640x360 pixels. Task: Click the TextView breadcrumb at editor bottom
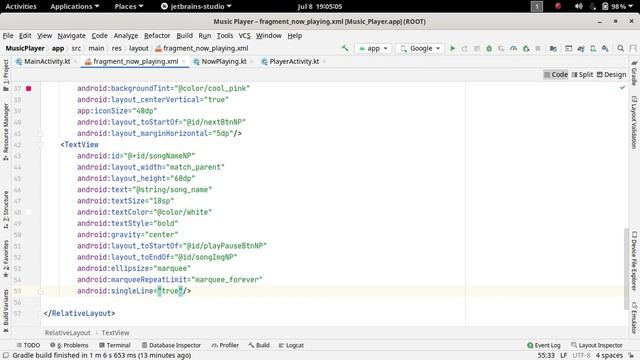click(x=115, y=333)
